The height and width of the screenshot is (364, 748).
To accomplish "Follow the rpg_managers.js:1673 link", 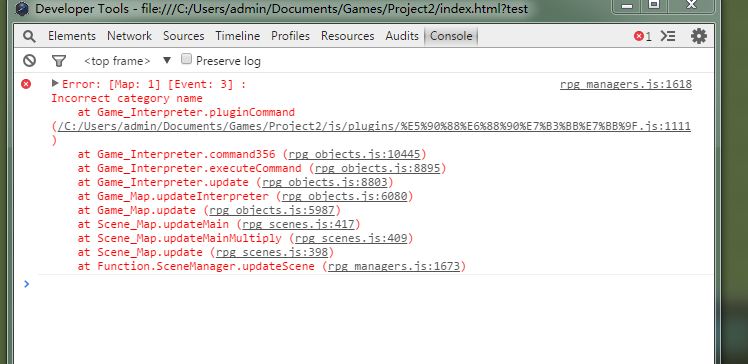I will tap(394, 266).
